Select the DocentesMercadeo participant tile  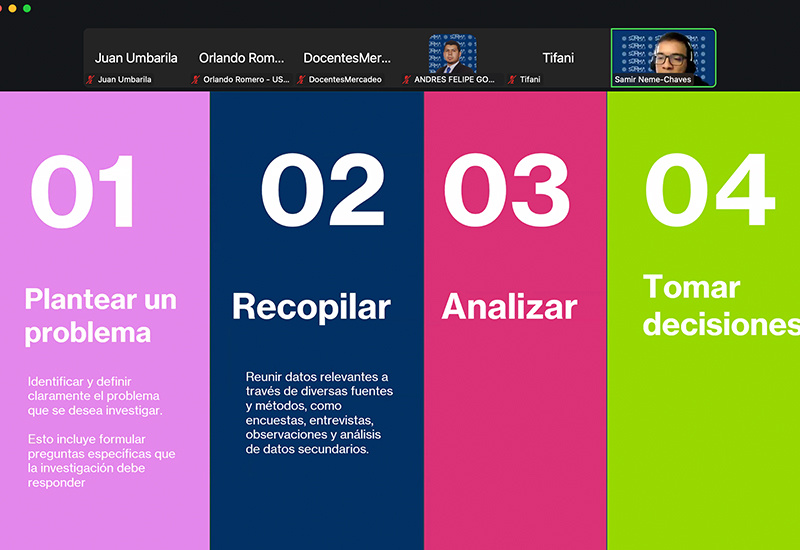pos(347,57)
